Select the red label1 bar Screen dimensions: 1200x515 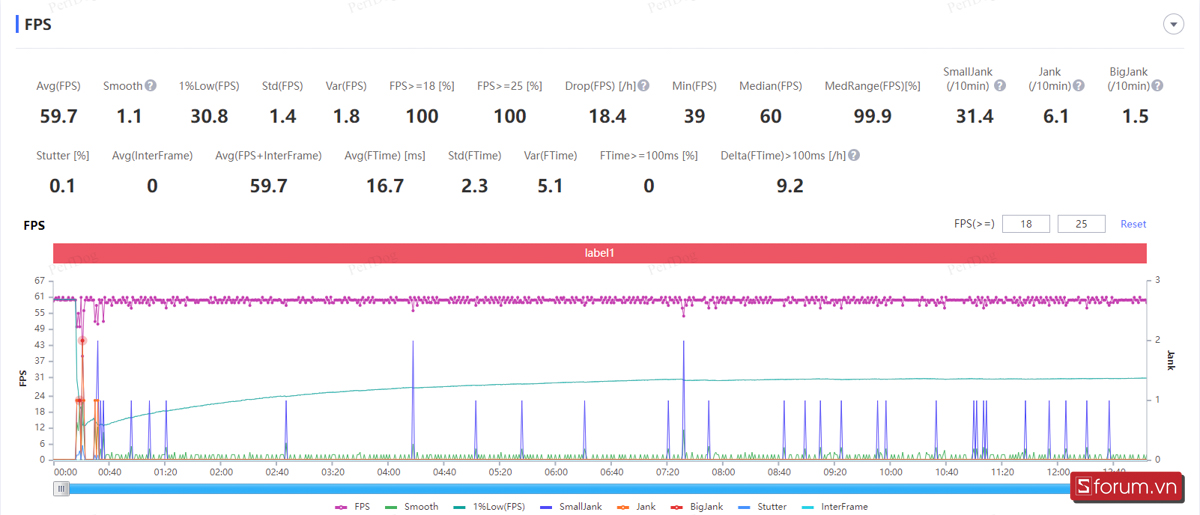[x=599, y=253]
